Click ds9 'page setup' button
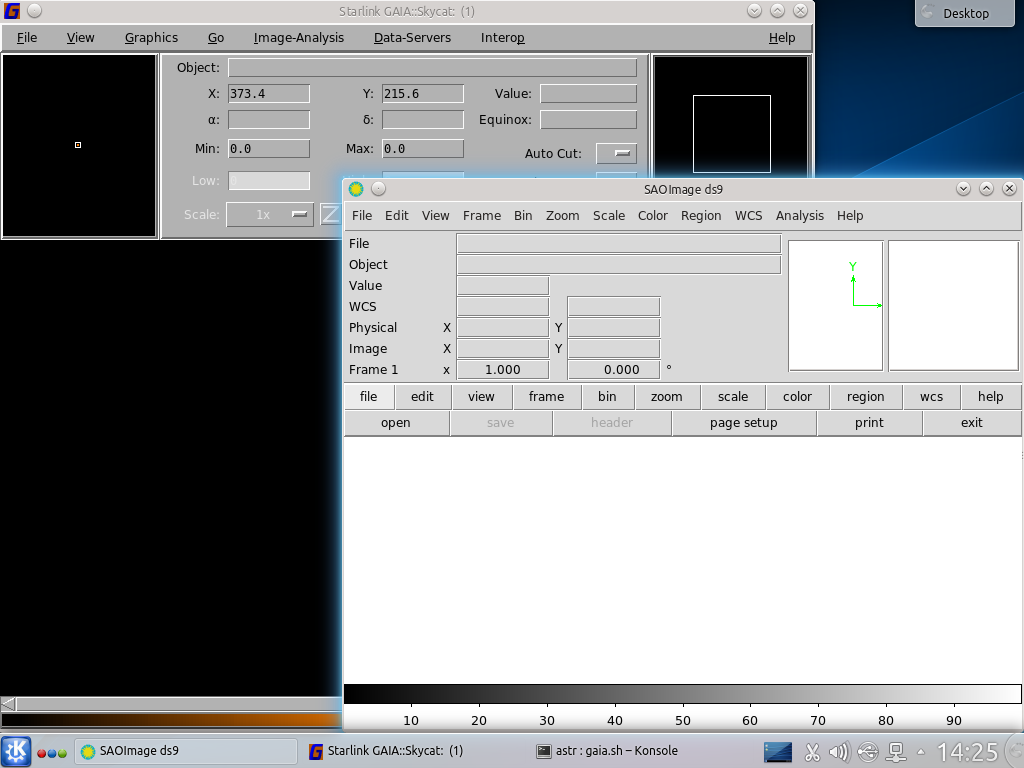This screenshot has width=1024, height=768. point(743,423)
